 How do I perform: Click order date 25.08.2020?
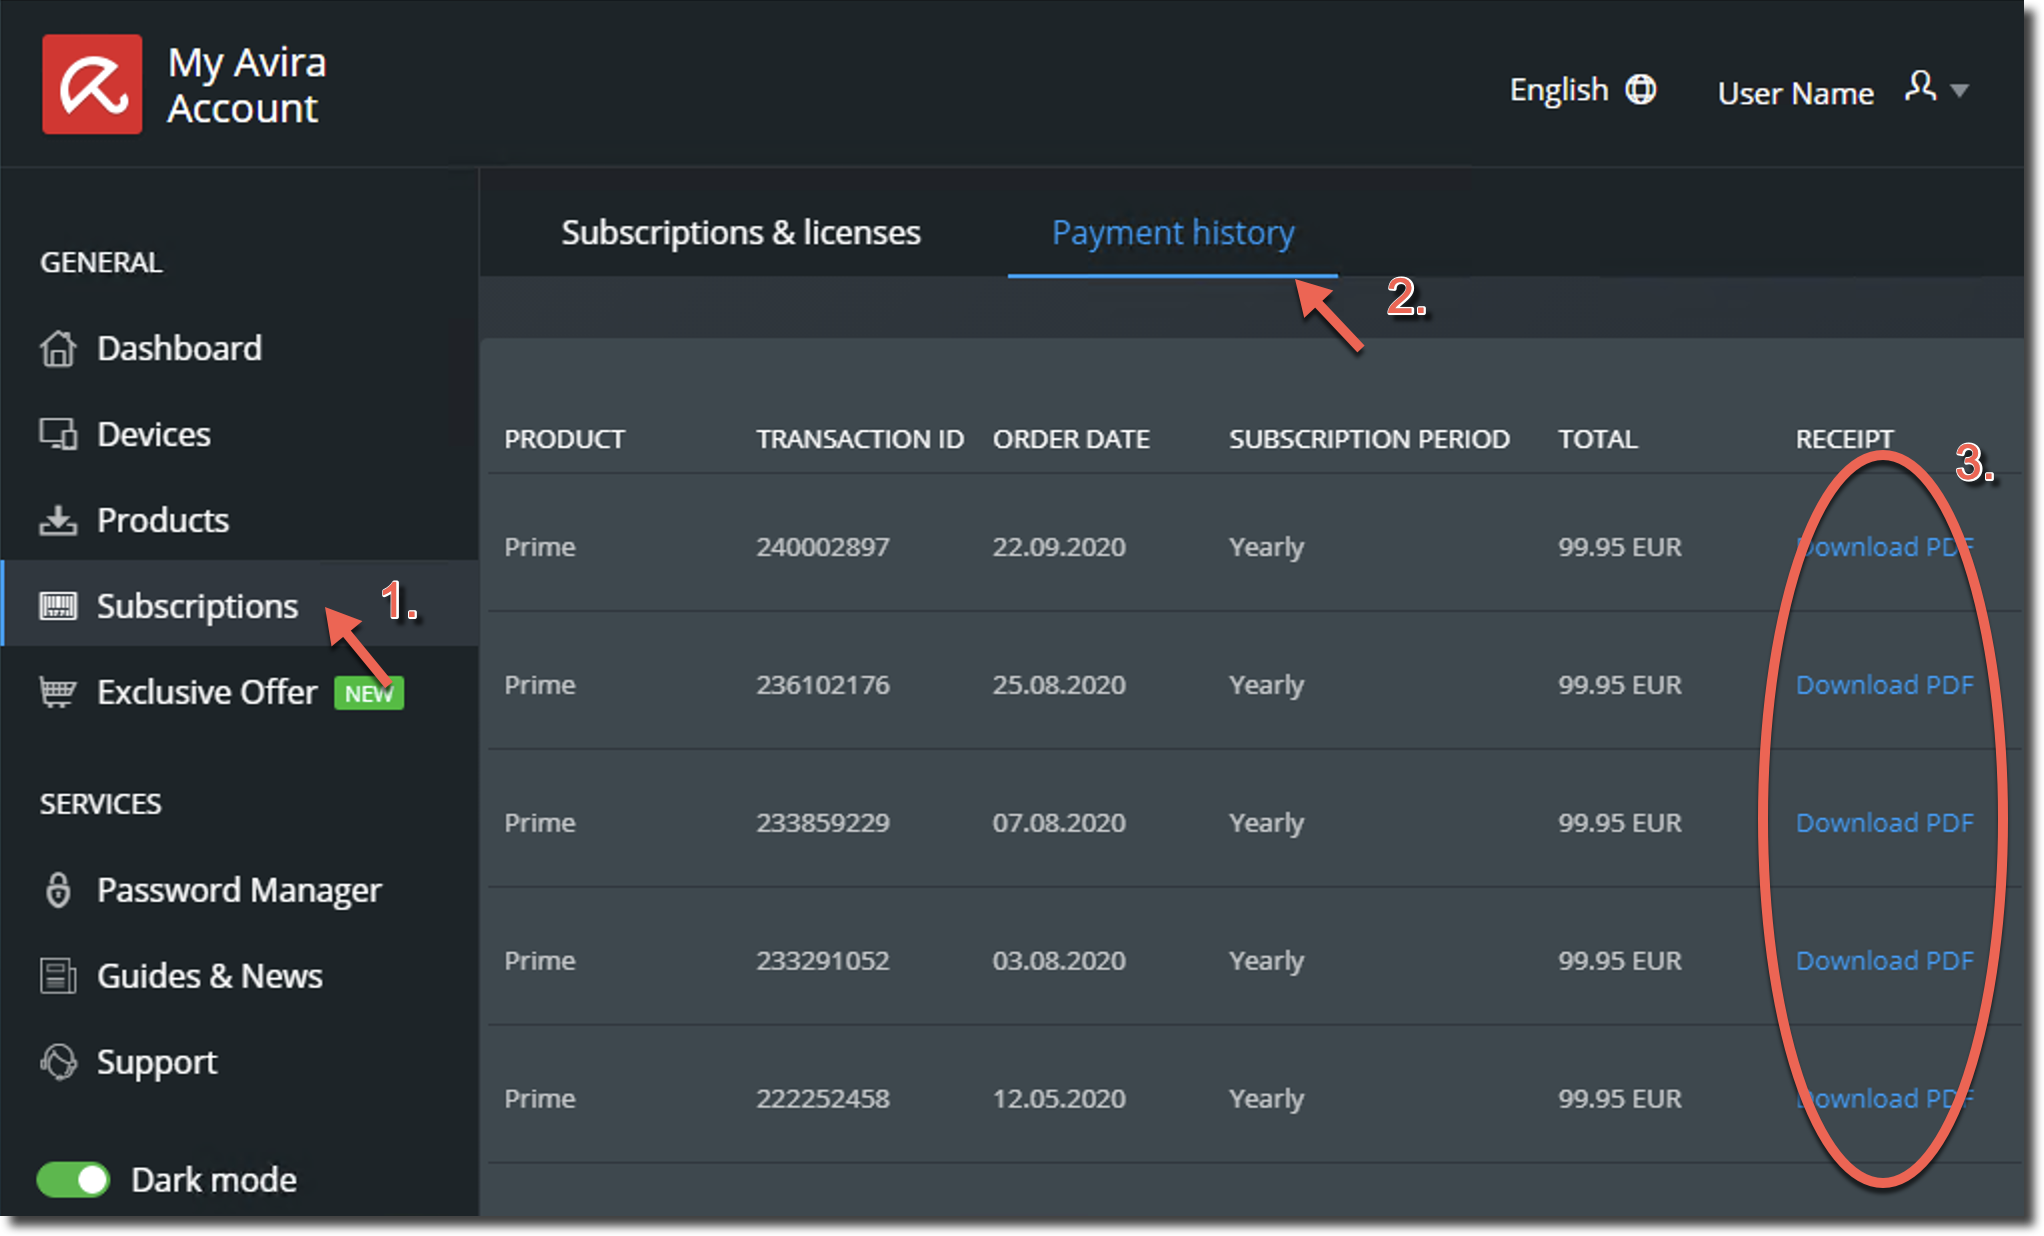pyautogui.click(x=1059, y=685)
